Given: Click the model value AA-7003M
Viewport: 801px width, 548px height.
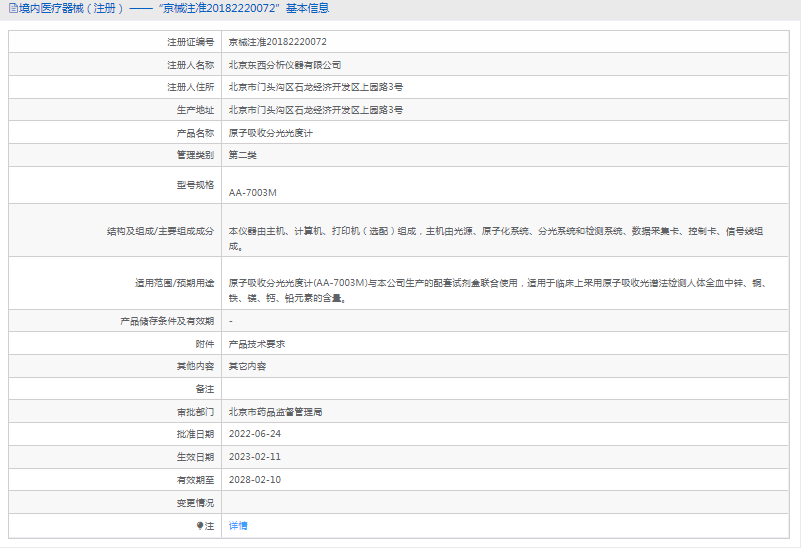Looking at the screenshot, I should (252, 193).
